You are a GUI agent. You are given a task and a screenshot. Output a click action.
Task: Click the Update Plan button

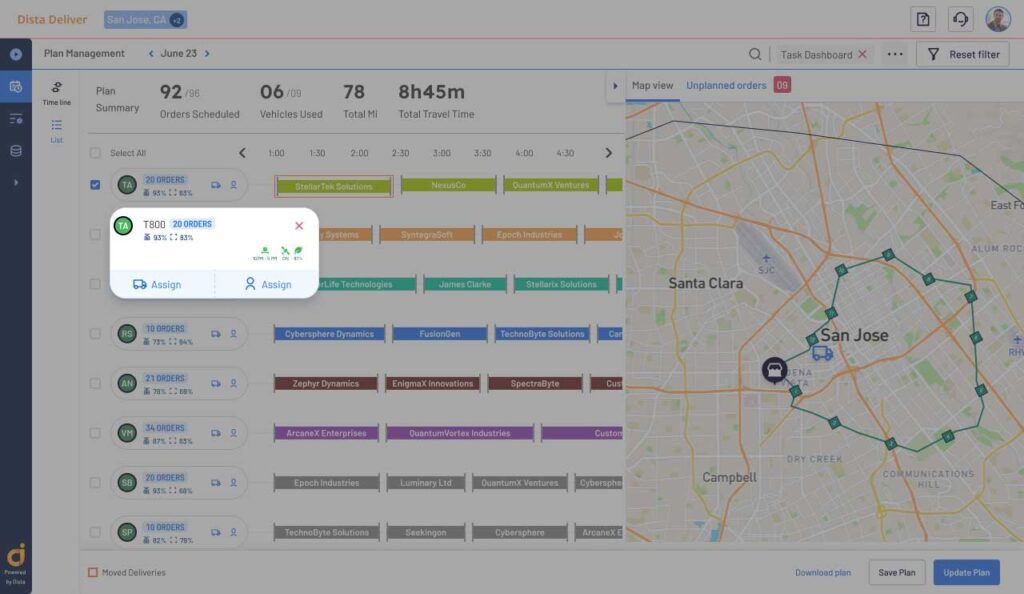(967, 572)
